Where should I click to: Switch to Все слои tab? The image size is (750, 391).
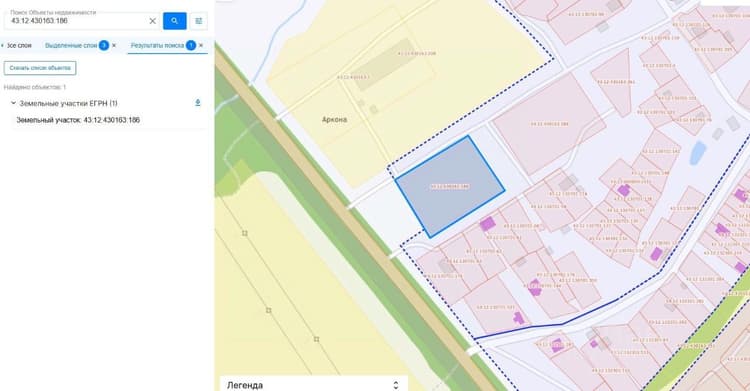19,45
